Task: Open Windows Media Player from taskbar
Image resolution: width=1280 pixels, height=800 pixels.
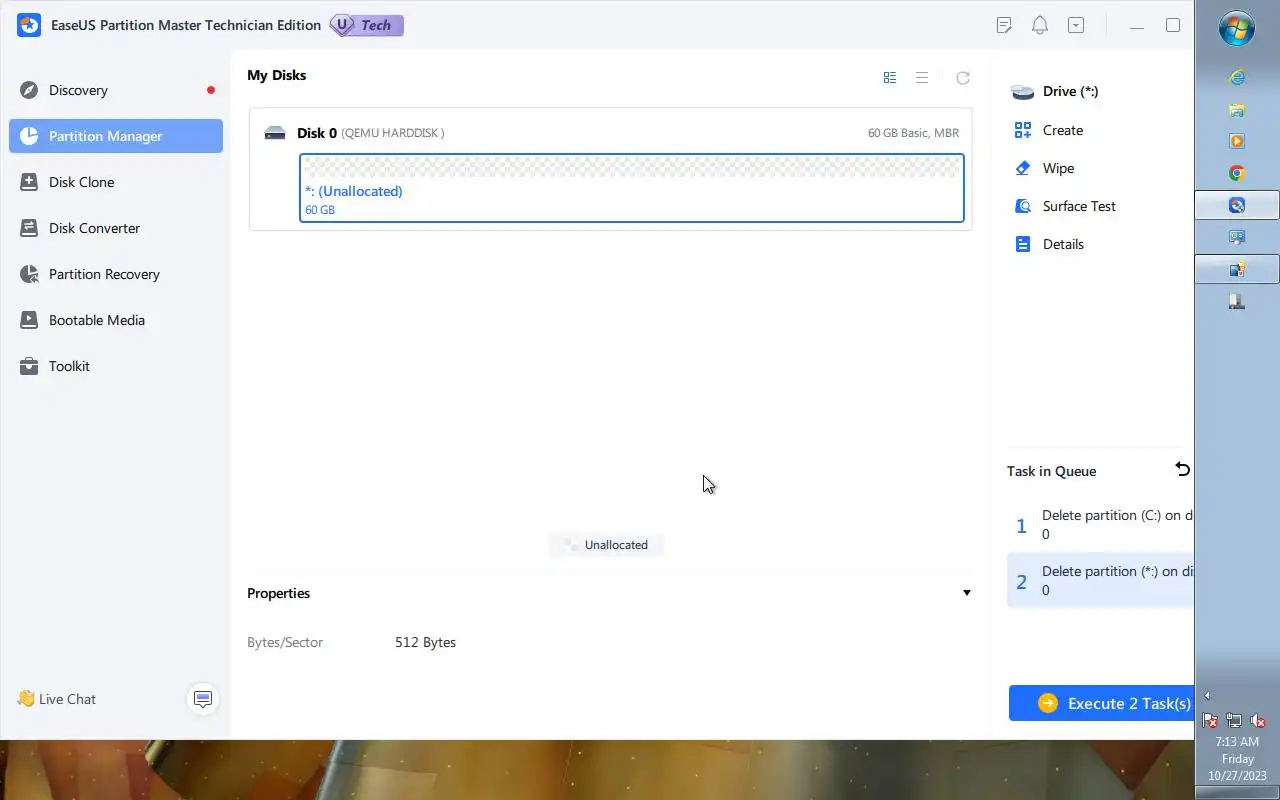Action: [x=1237, y=141]
